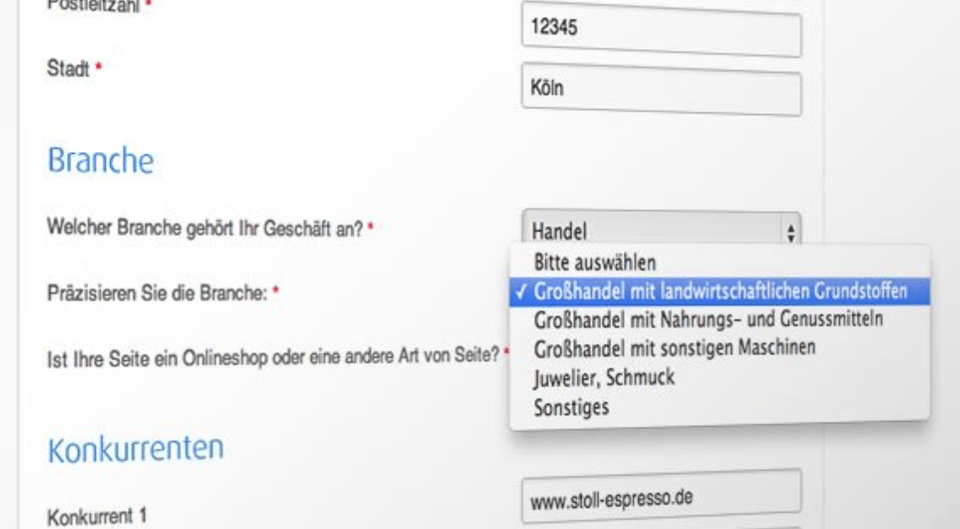Click the 'Branche' section heading

(100, 161)
